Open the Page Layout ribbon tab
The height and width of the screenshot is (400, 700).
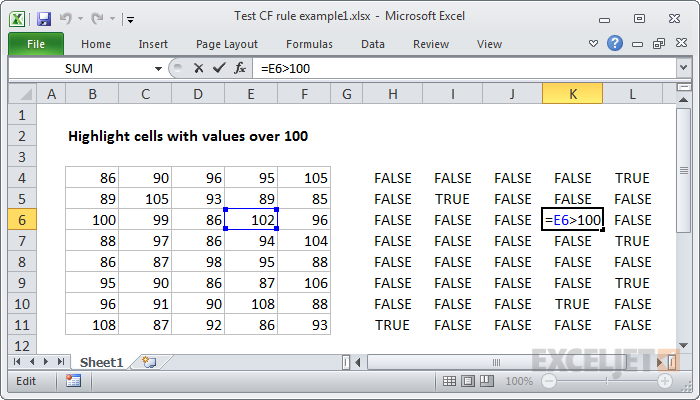[x=227, y=44]
